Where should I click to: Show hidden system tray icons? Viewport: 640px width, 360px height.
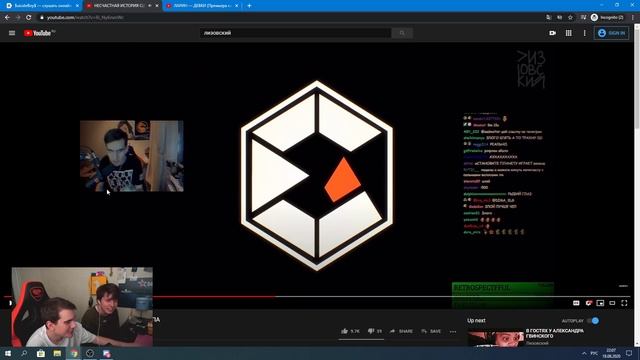pyautogui.click(x=584, y=353)
